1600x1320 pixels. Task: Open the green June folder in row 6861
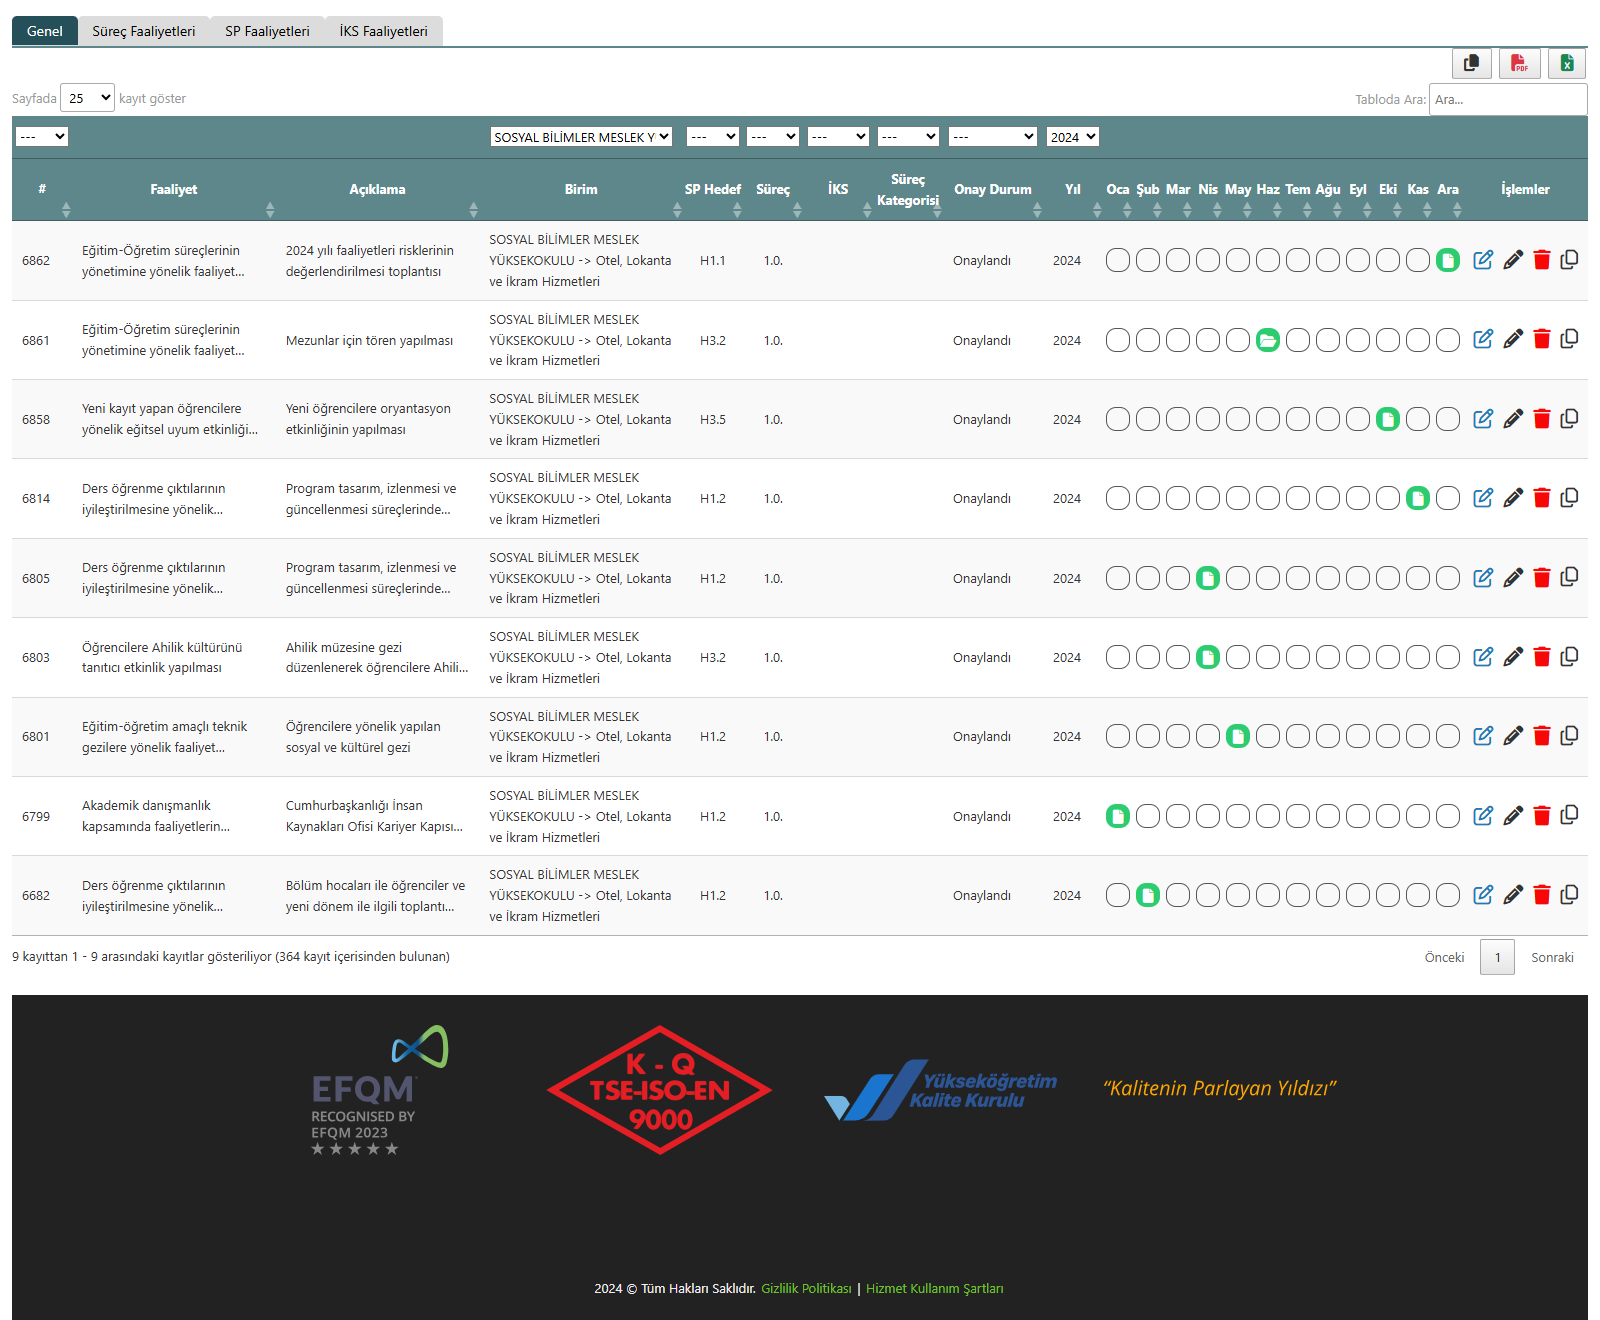1268,340
